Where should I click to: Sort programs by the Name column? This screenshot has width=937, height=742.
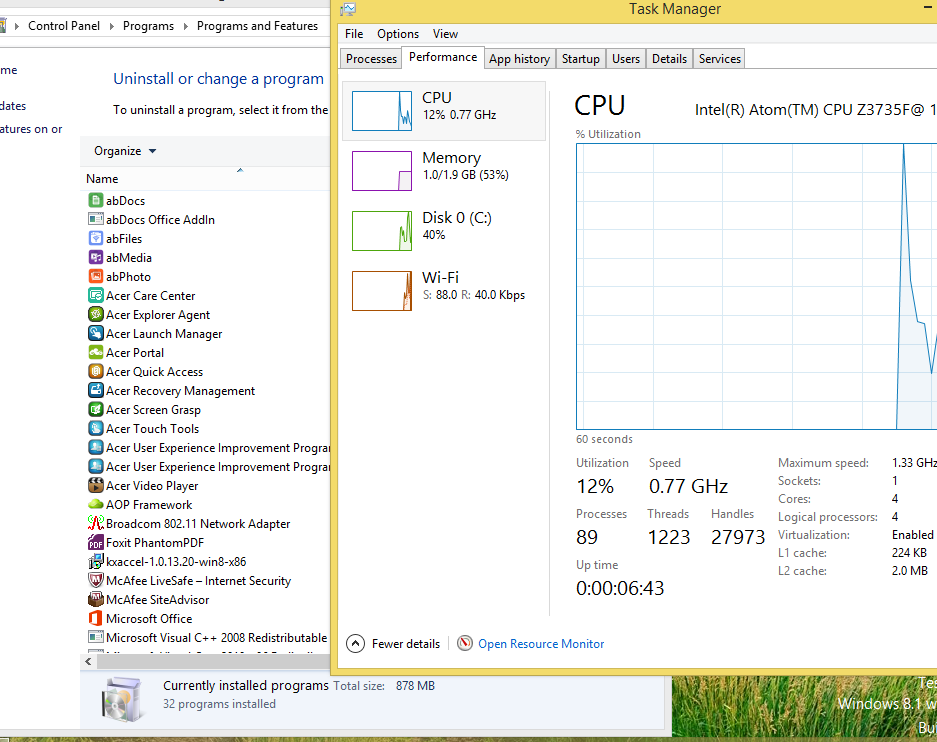pos(102,179)
